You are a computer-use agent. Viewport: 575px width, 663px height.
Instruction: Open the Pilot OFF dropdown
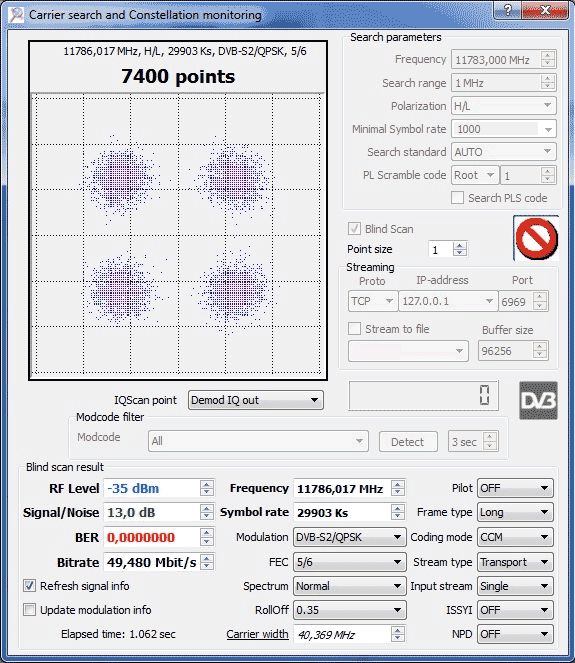coord(515,488)
